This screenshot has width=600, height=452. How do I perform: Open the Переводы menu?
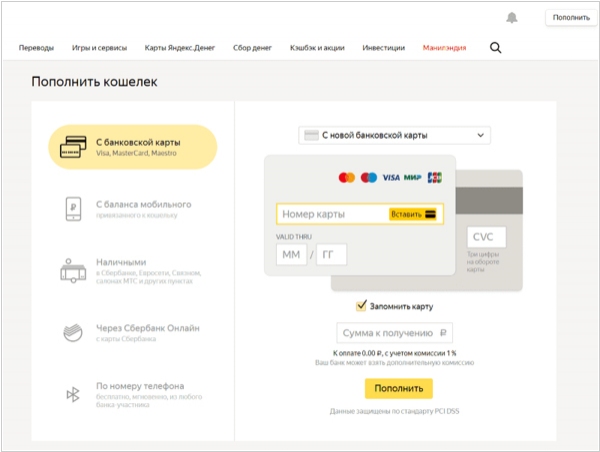click(x=36, y=48)
